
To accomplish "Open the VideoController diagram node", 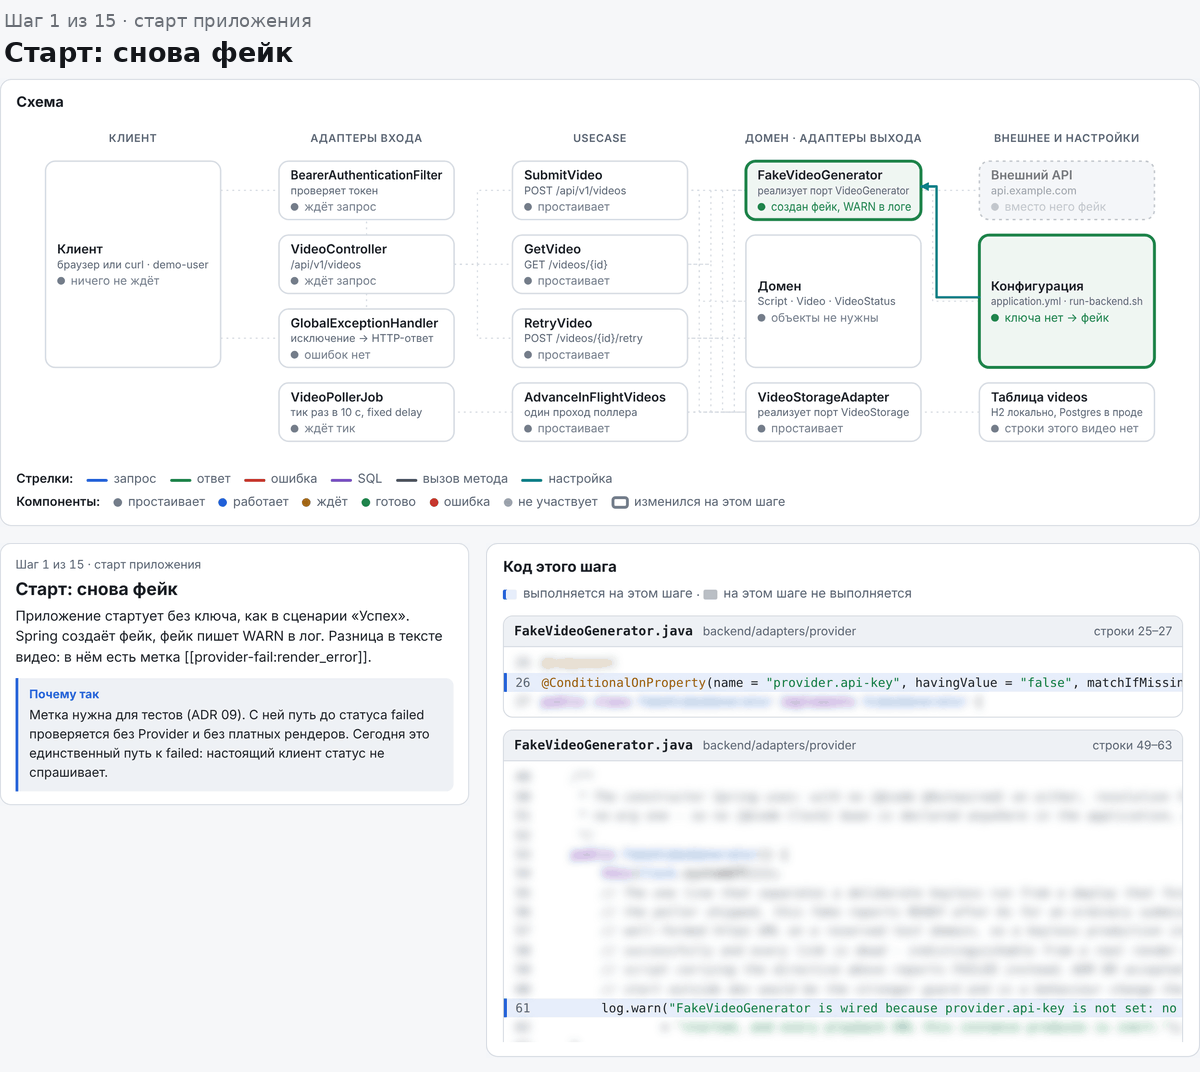I will pyautogui.click(x=366, y=264).
